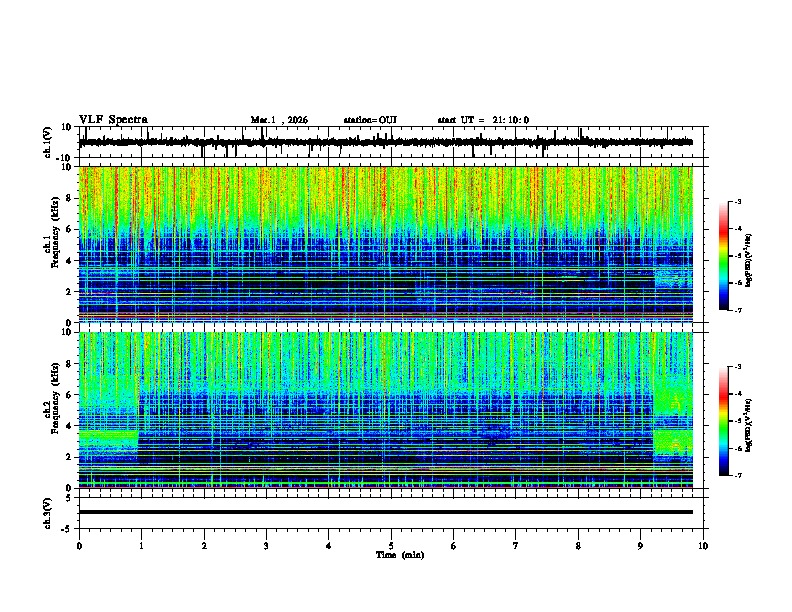Click the "8" kHz tick of ch.1 spectrogram

coord(69,198)
